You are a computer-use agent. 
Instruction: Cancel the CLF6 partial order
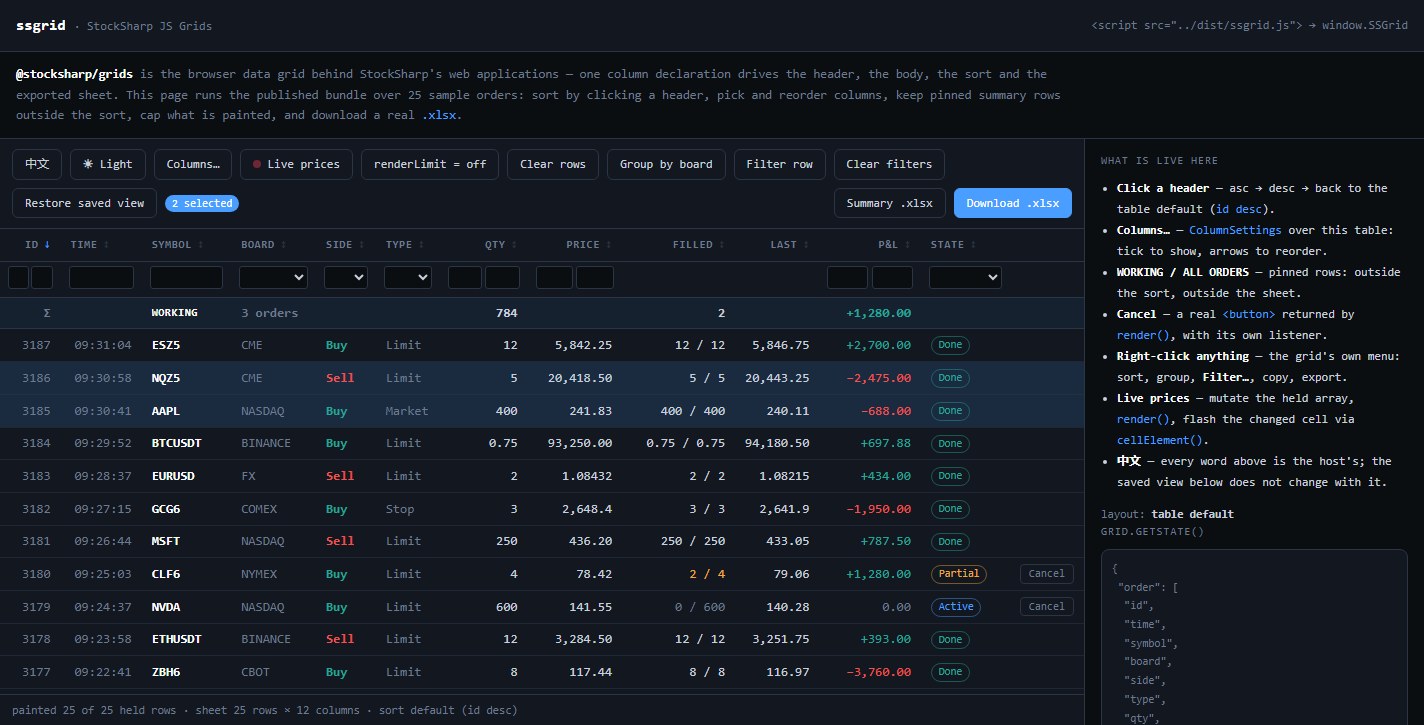(x=1047, y=574)
